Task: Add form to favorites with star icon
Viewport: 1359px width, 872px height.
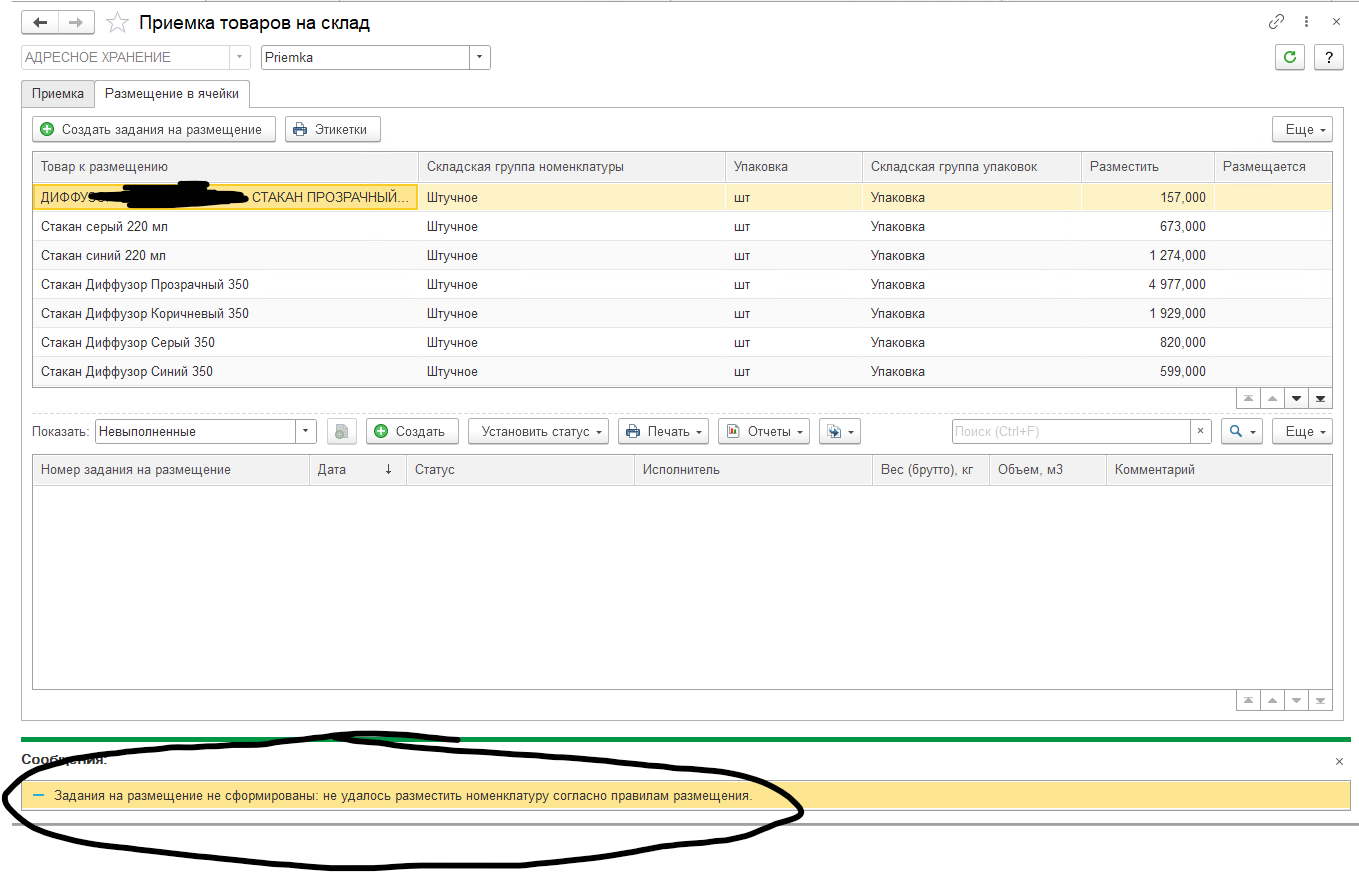Action: pos(117,23)
